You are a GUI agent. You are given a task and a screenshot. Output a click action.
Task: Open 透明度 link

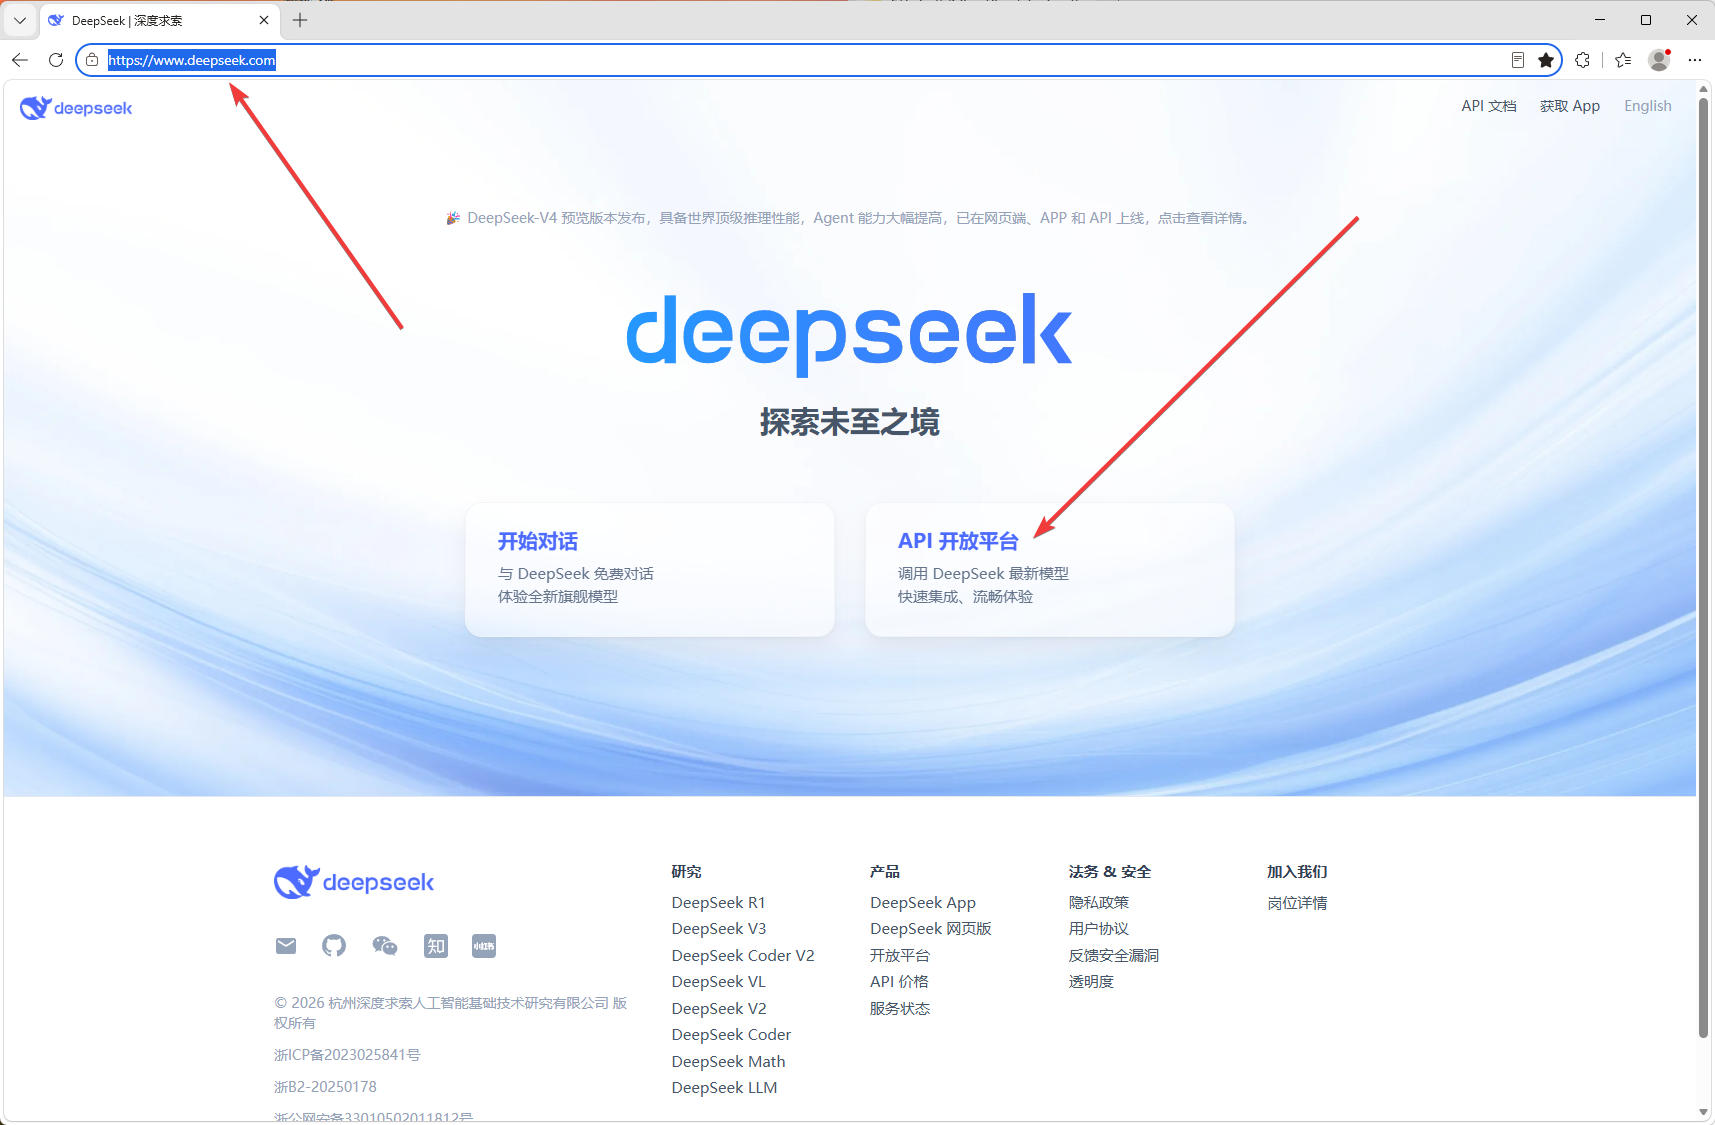point(1091,982)
